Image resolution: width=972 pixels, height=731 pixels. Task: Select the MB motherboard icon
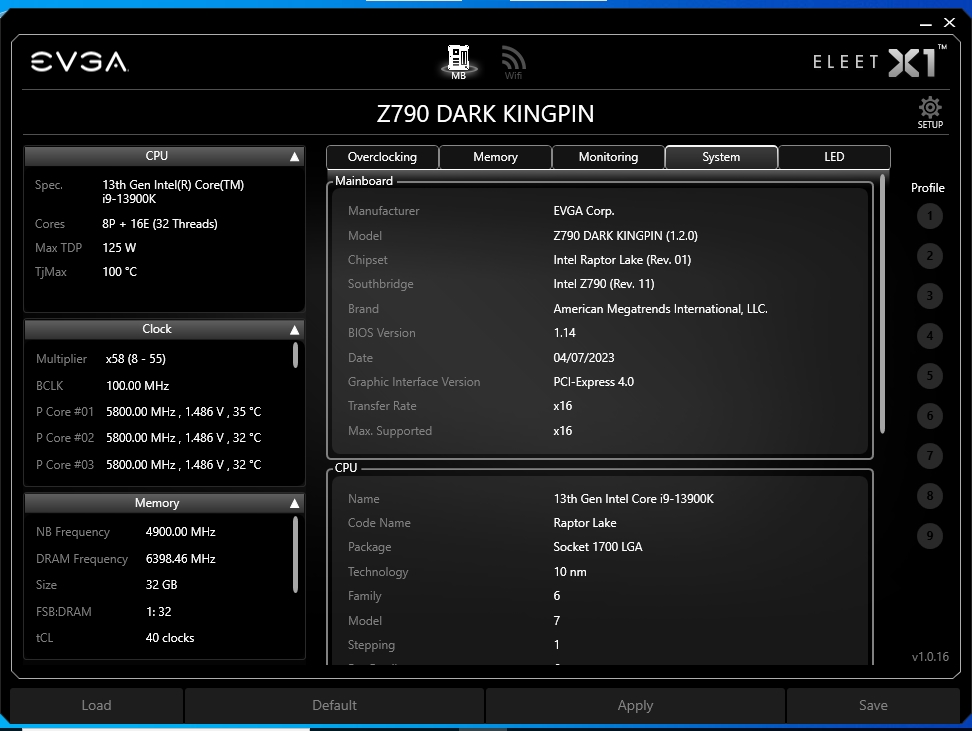(459, 62)
